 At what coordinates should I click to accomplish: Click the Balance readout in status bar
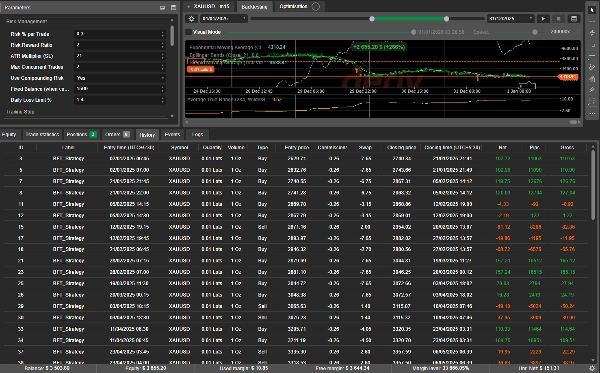pyautogui.click(x=47, y=368)
